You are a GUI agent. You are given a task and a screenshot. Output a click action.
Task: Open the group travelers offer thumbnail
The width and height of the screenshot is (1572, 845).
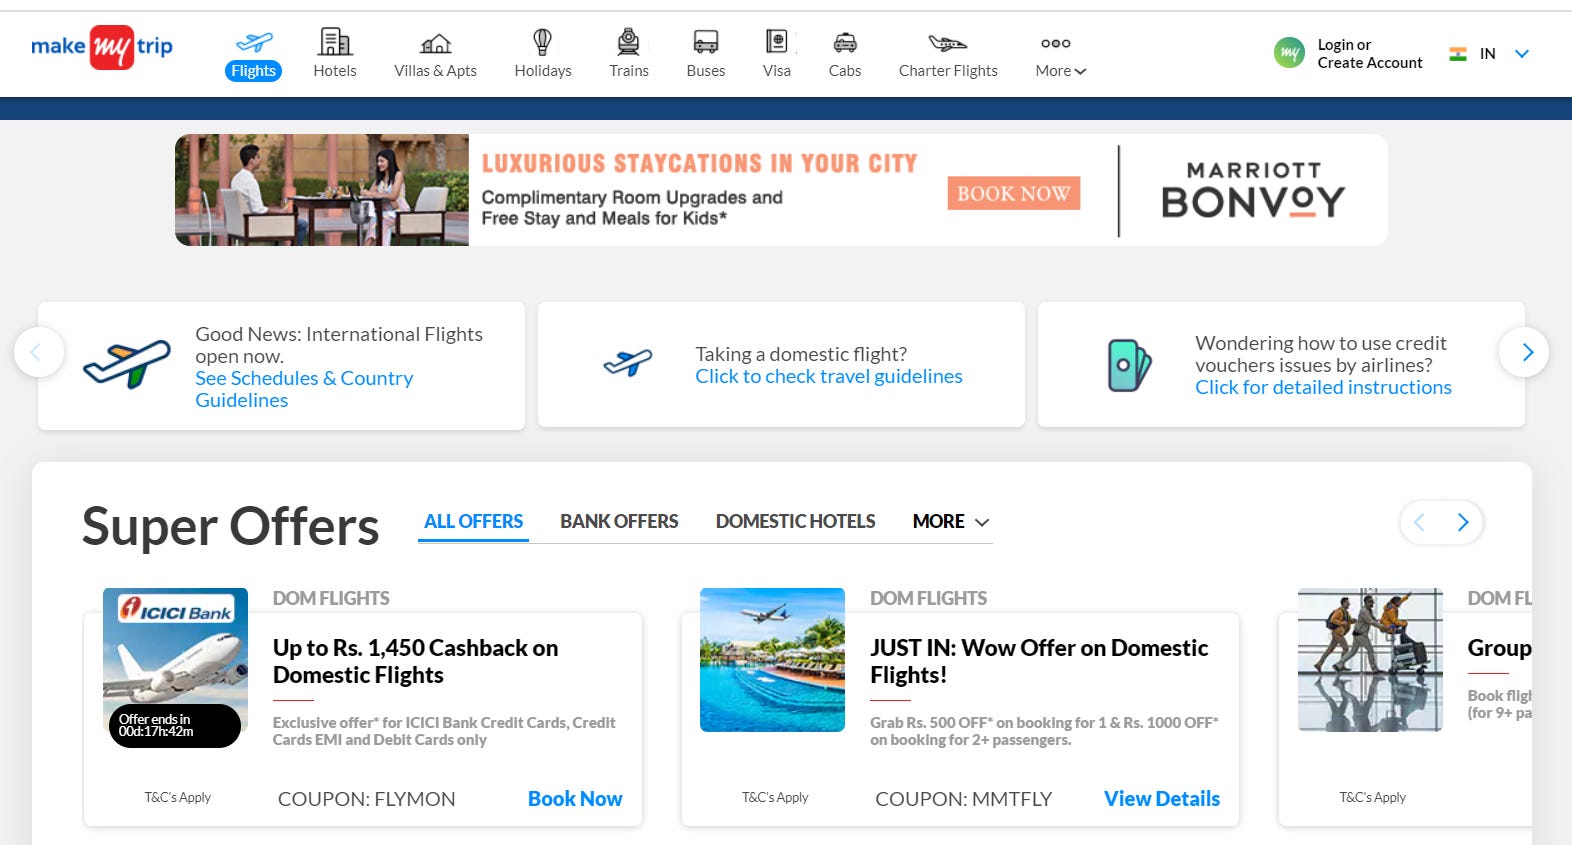tap(1370, 660)
